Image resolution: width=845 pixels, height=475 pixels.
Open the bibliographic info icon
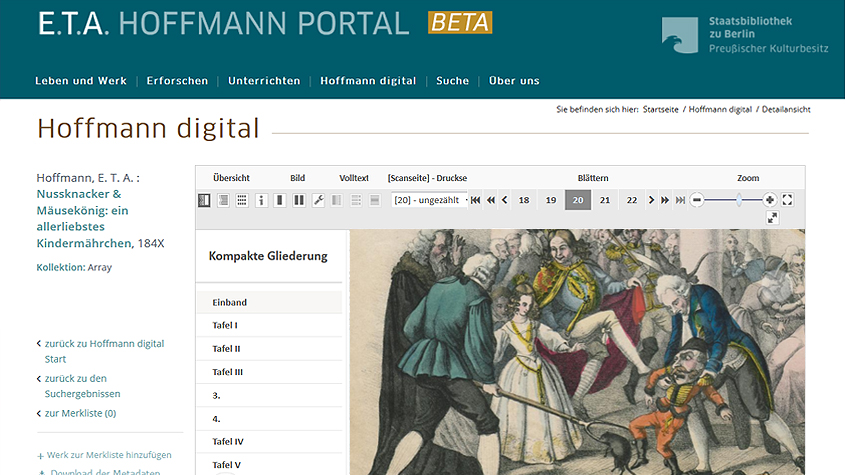pyautogui.click(x=261, y=200)
